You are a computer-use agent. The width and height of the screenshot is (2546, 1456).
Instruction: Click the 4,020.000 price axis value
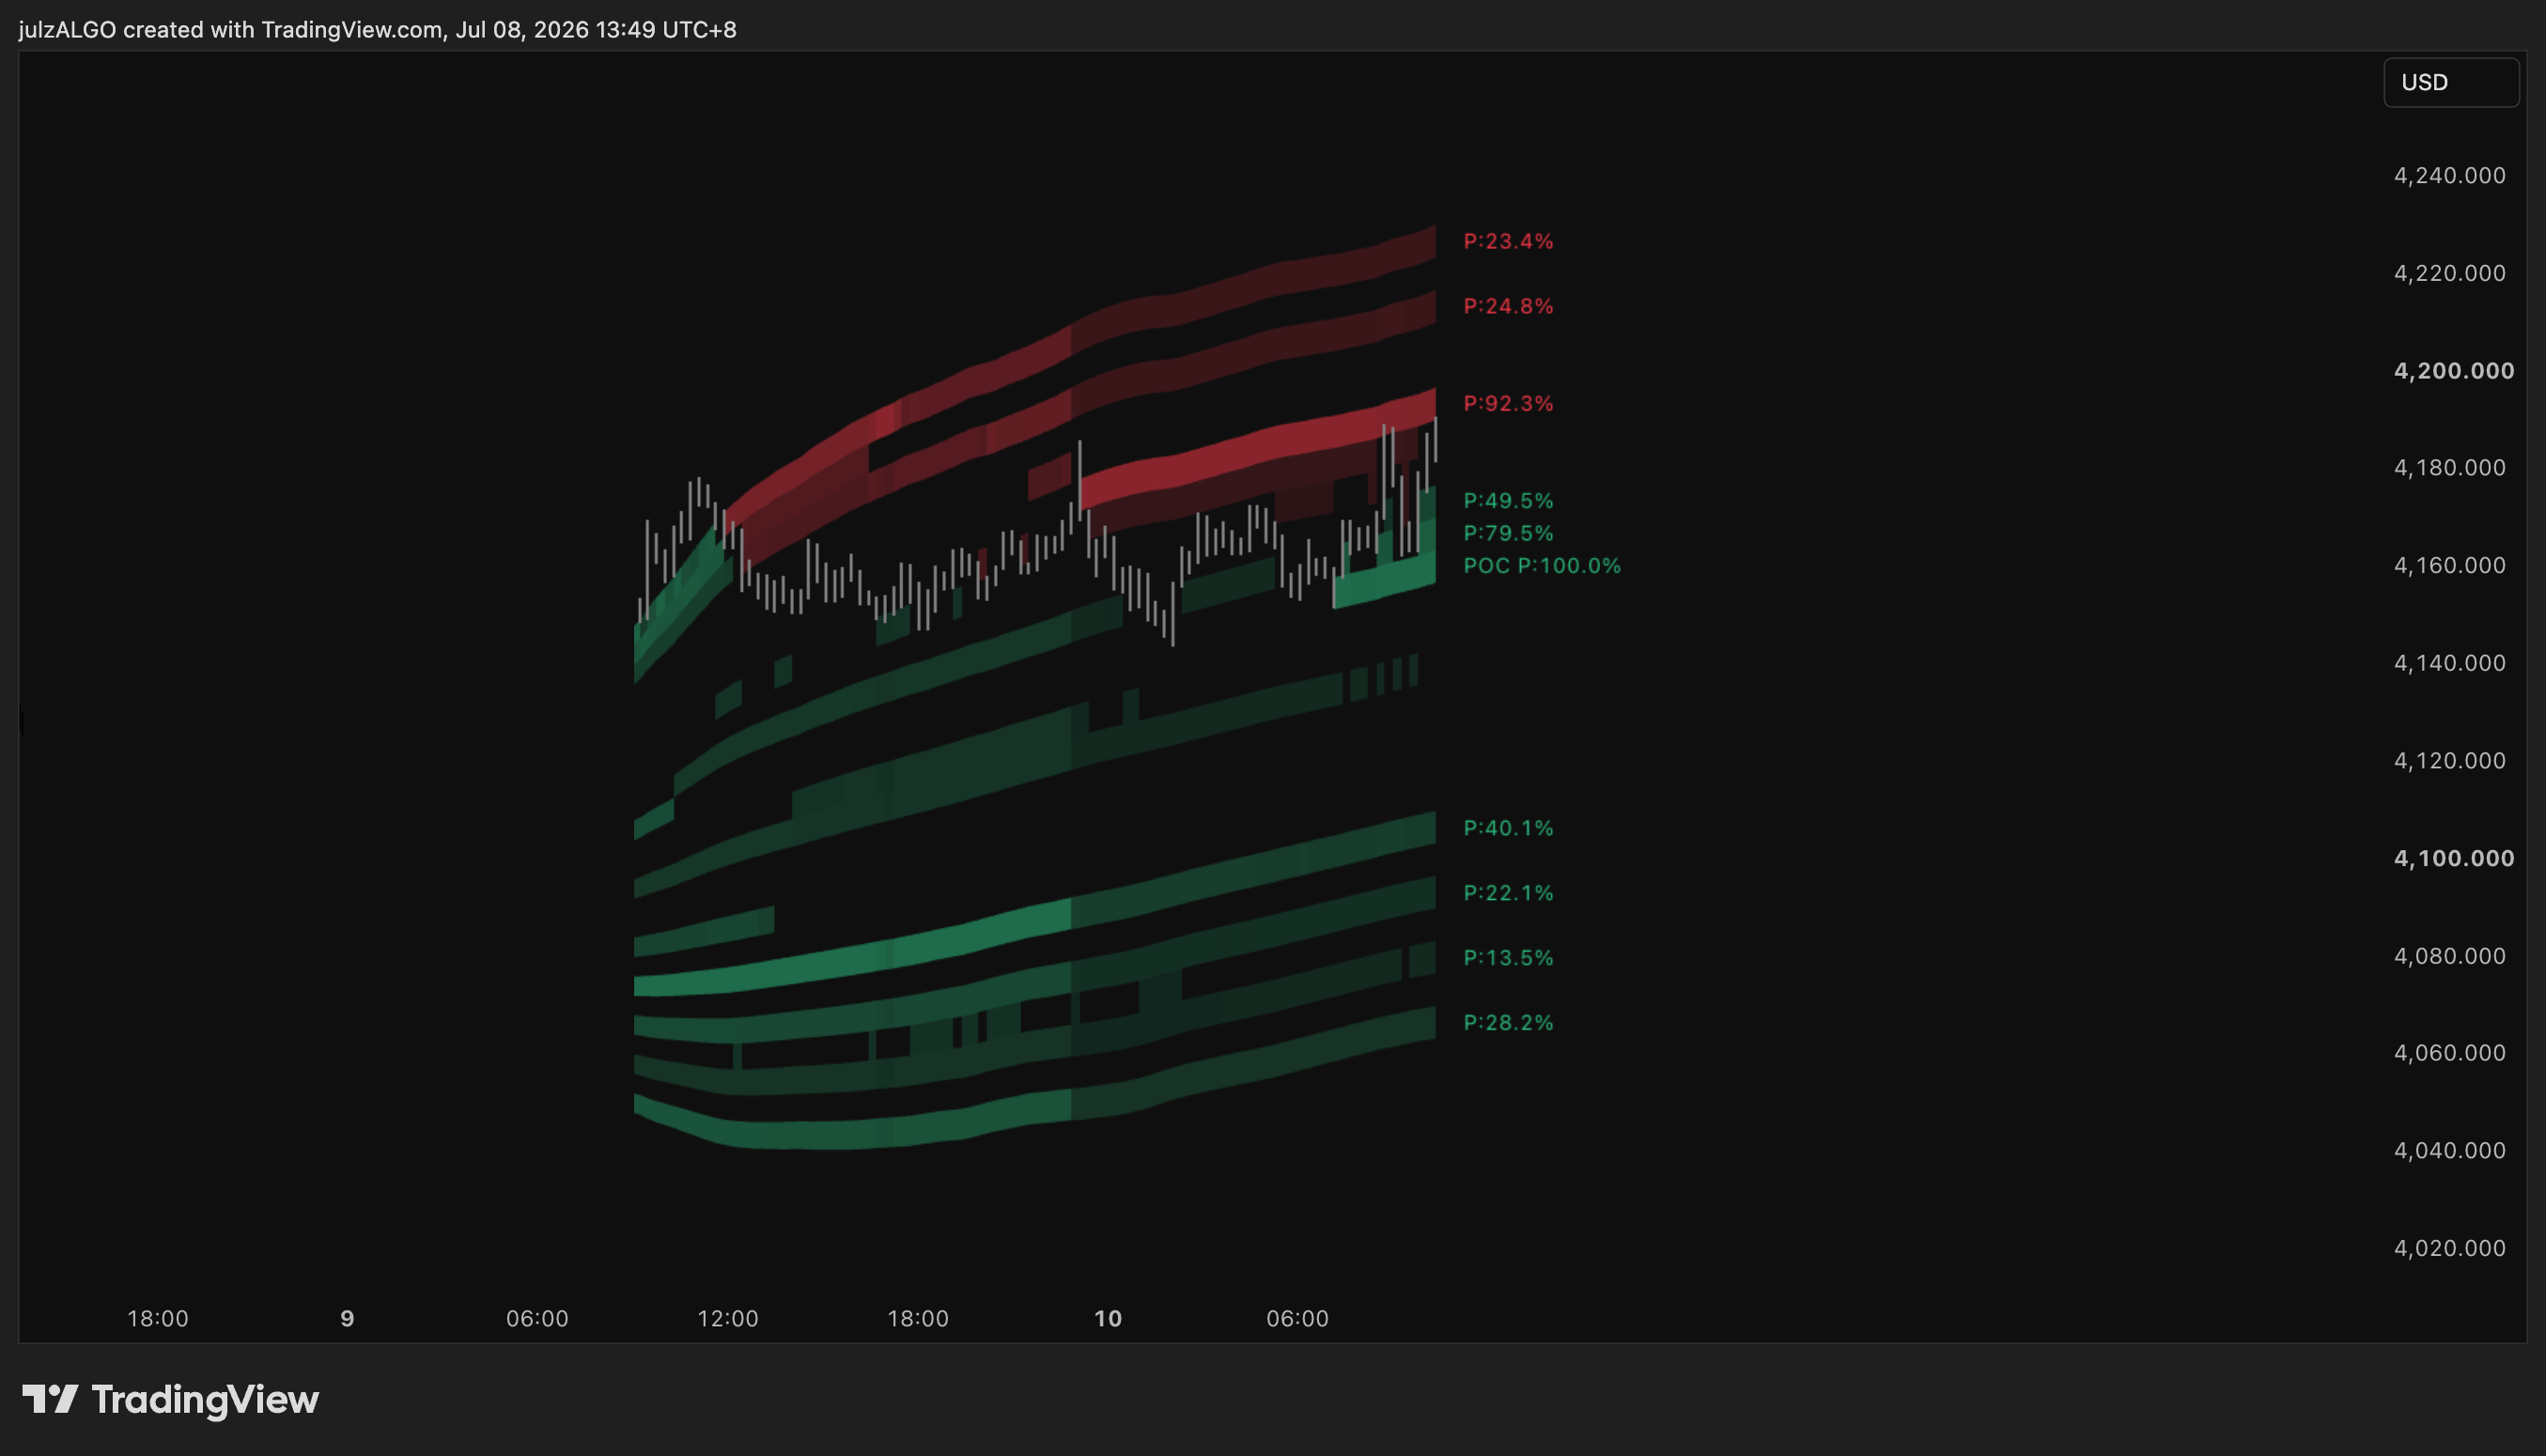click(x=2449, y=1248)
